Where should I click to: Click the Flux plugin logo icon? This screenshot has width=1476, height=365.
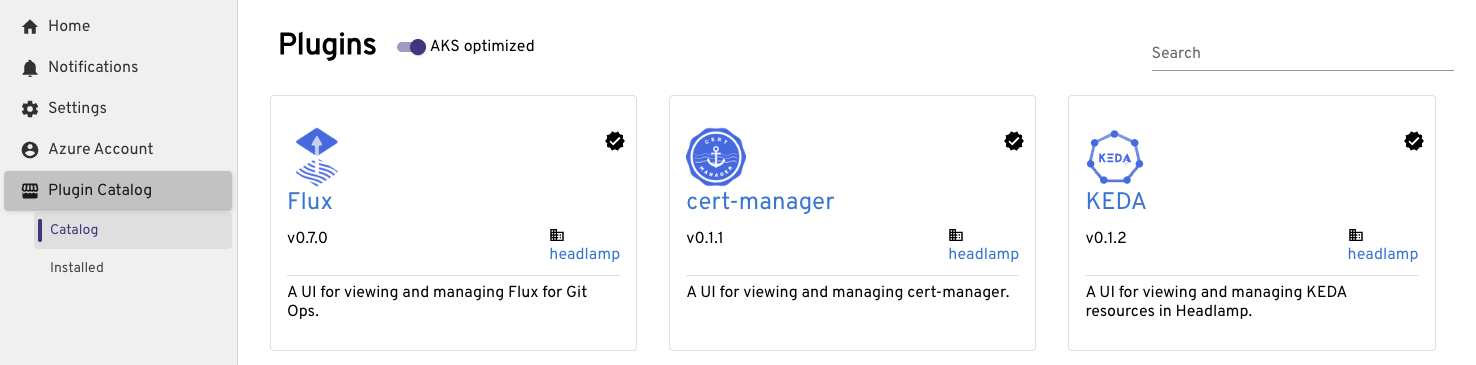tap(317, 157)
